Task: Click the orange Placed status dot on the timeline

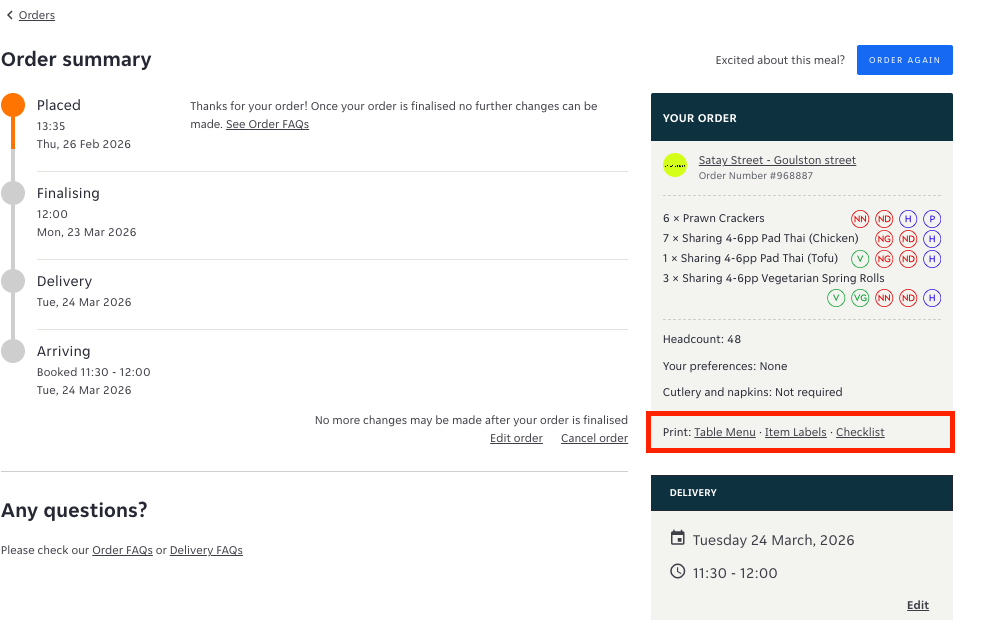Action: click(x=13, y=104)
